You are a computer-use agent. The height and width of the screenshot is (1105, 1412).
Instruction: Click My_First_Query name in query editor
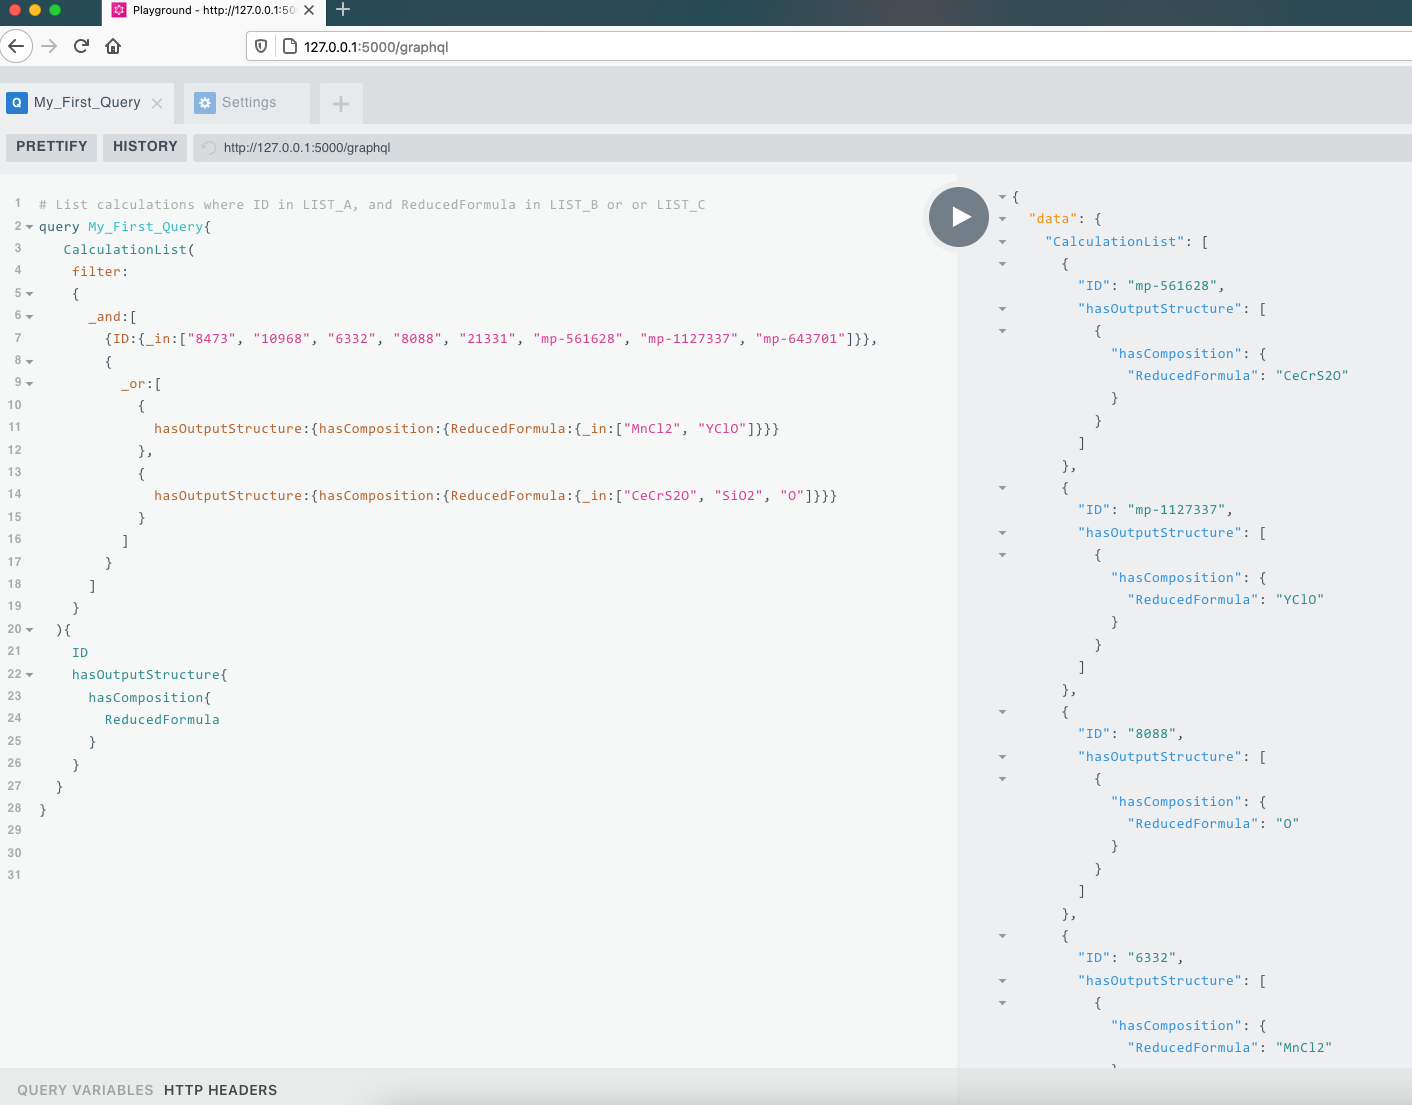146,227
